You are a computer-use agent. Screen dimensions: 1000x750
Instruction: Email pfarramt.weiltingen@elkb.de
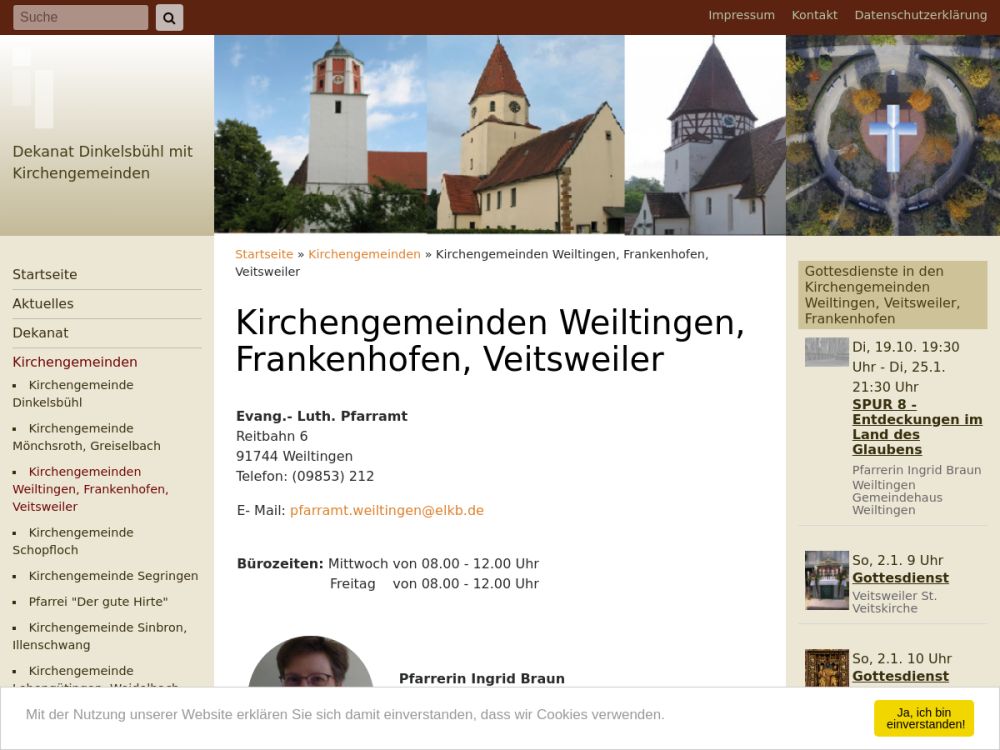click(x=386, y=510)
